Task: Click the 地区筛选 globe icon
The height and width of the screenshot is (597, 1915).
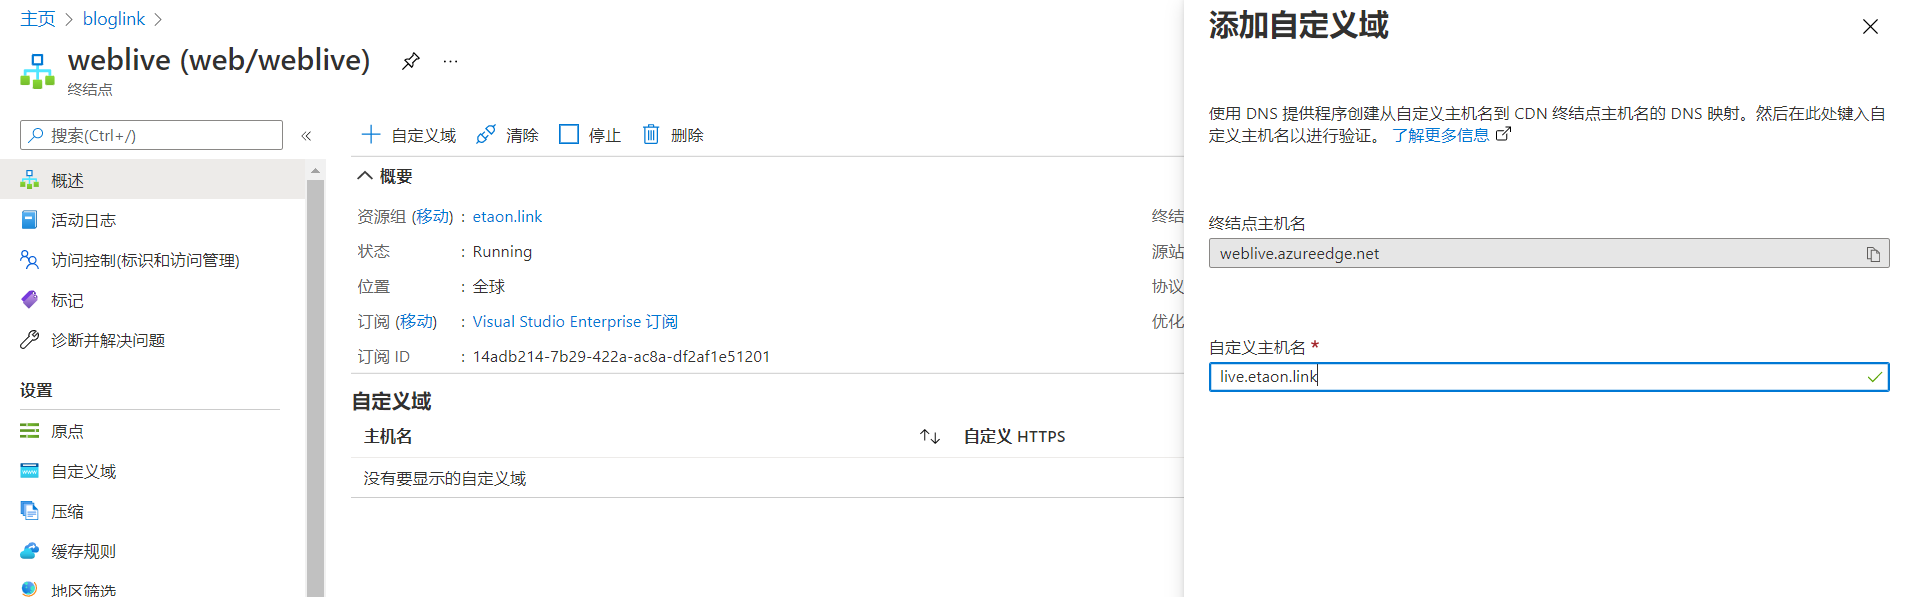Action: click(x=30, y=589)
